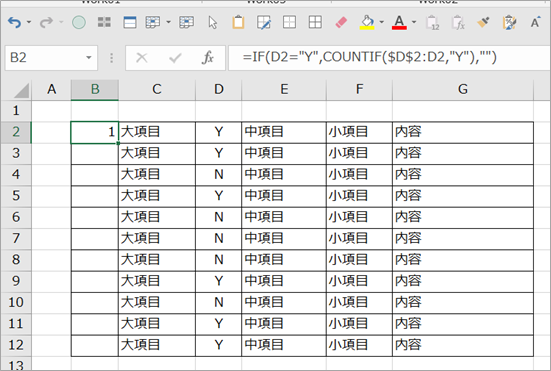
Task: Click the increase font size A icon
Action: [535, 22]
